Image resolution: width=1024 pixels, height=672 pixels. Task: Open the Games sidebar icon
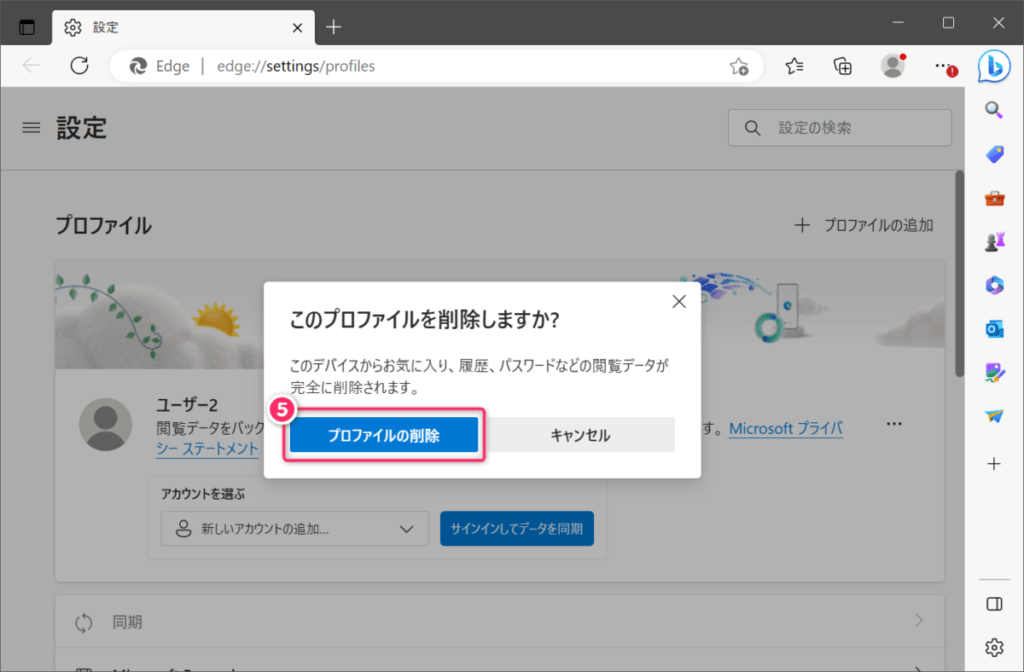point(993,241)
